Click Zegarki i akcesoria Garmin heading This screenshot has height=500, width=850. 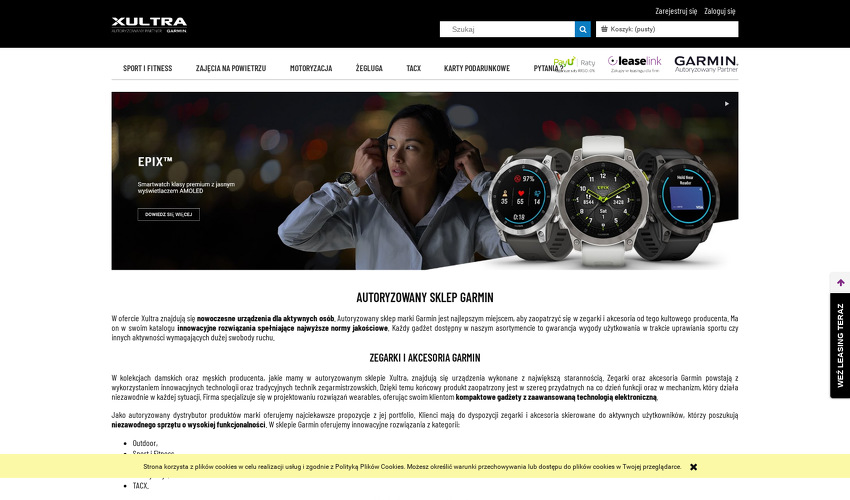click(425, 357)
